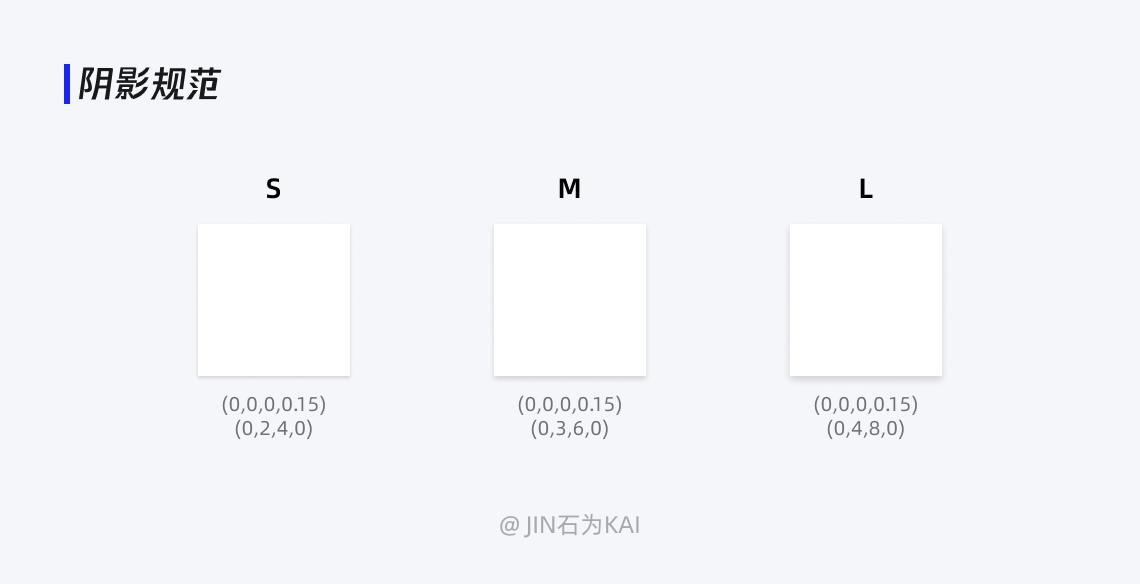The width and height of the screenshot is (1140, 584).
Task: Select the L size label
Action: [x=865, y=189]
